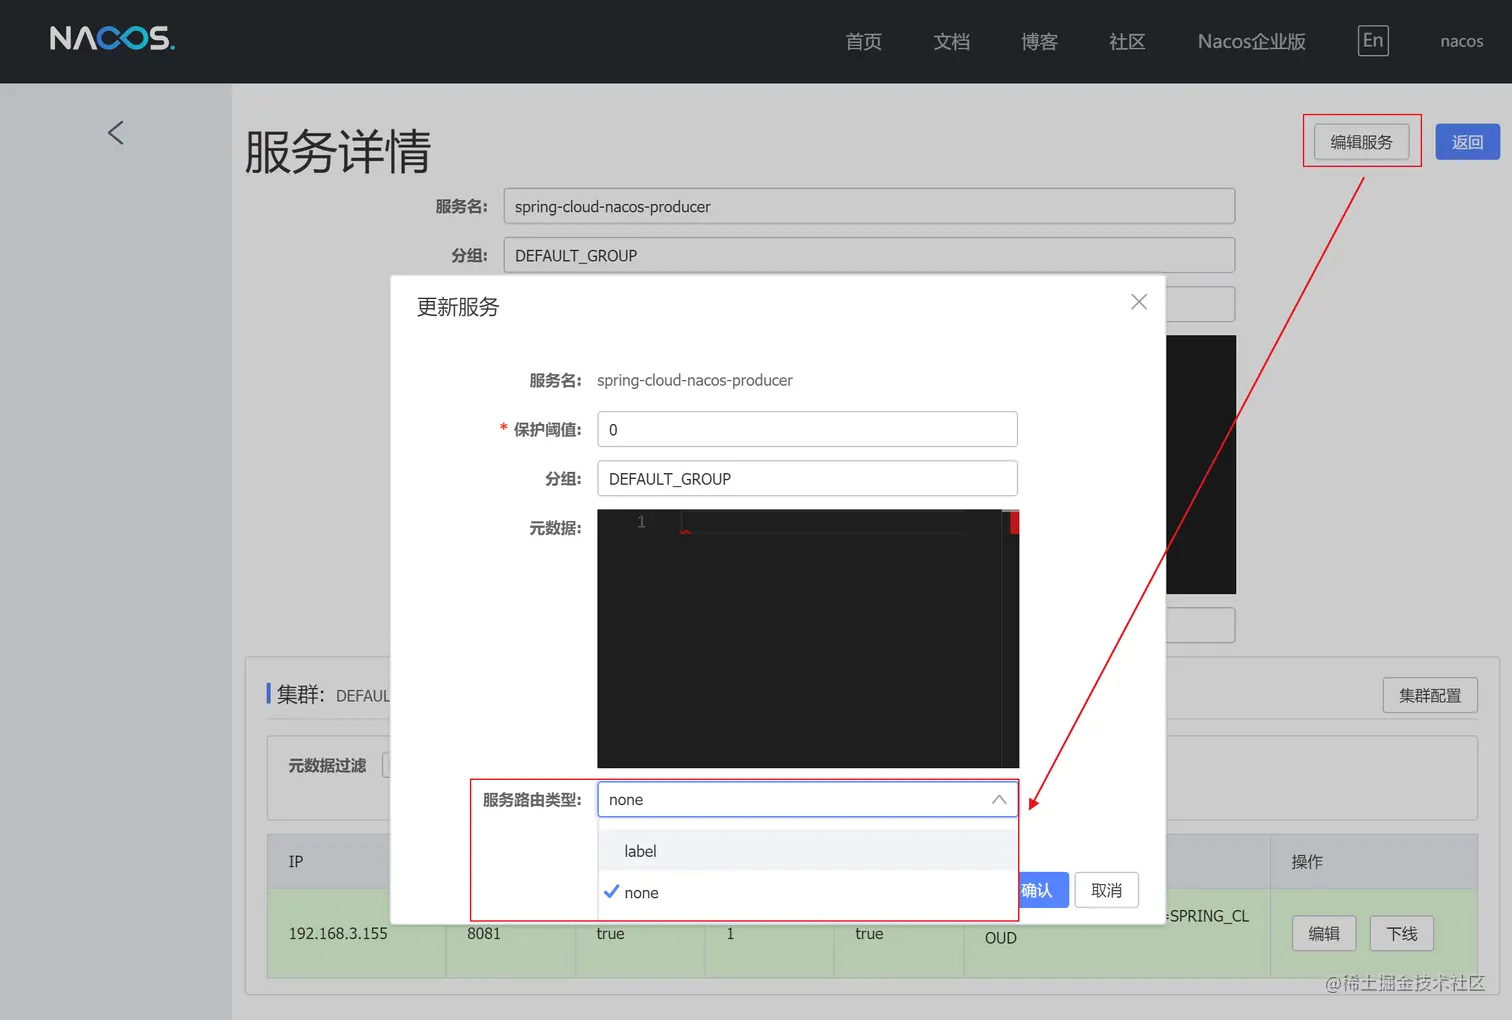
Task: Click the 更新服务 dialog title
Action: 458,307
